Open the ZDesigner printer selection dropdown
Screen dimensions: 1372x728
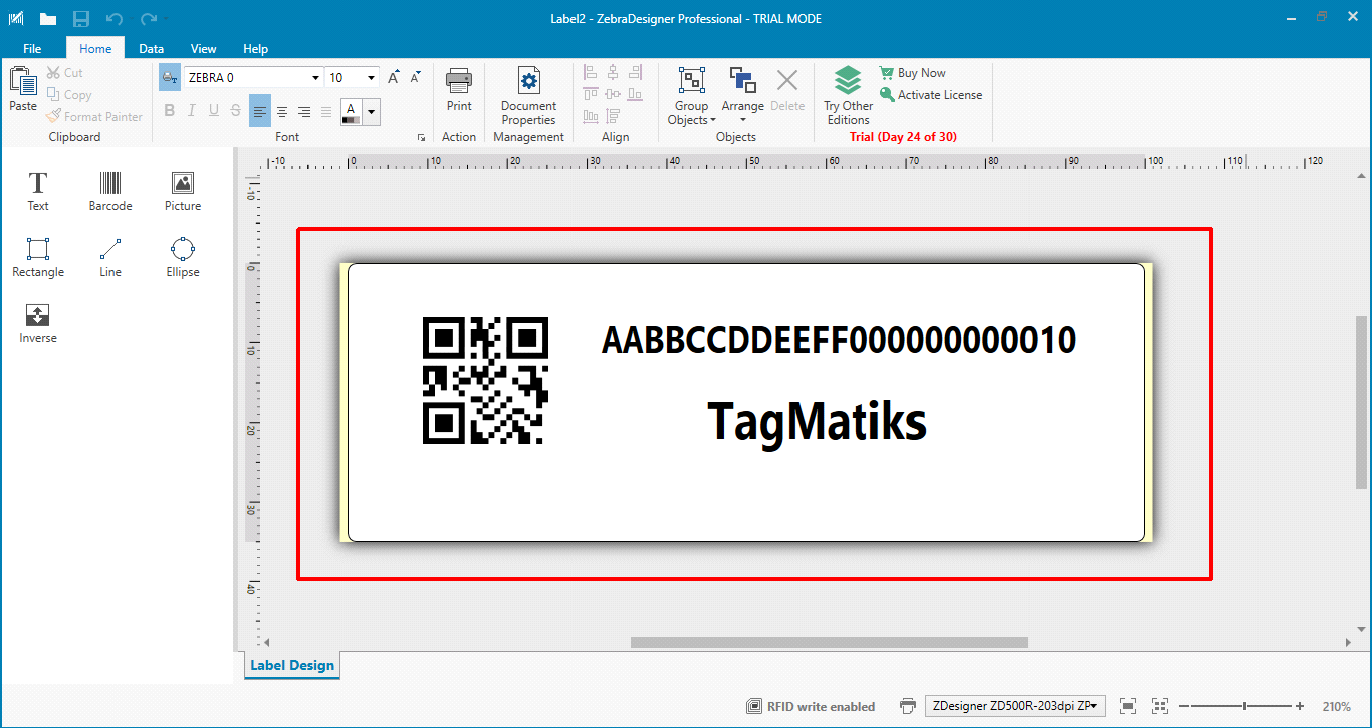click(x=1016, y=706)
